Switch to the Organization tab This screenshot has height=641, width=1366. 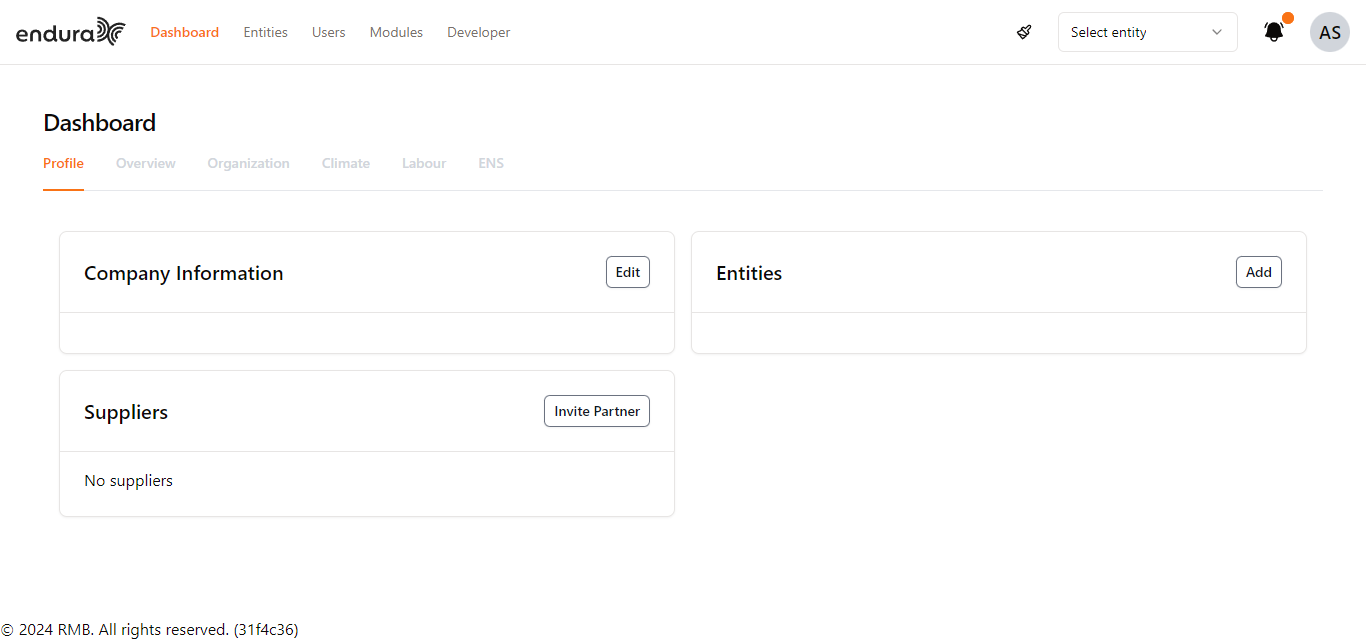pos(249,163)
